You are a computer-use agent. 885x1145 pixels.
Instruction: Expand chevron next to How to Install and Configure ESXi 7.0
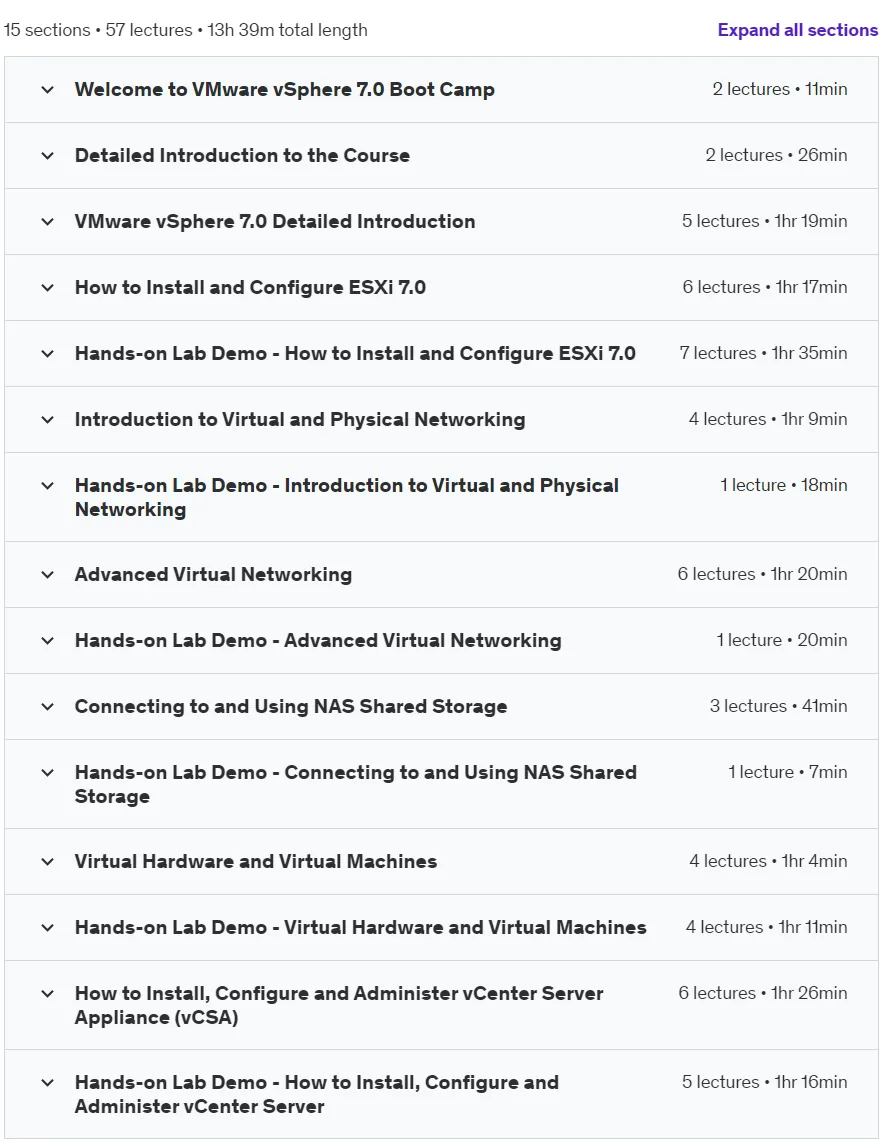47,288
